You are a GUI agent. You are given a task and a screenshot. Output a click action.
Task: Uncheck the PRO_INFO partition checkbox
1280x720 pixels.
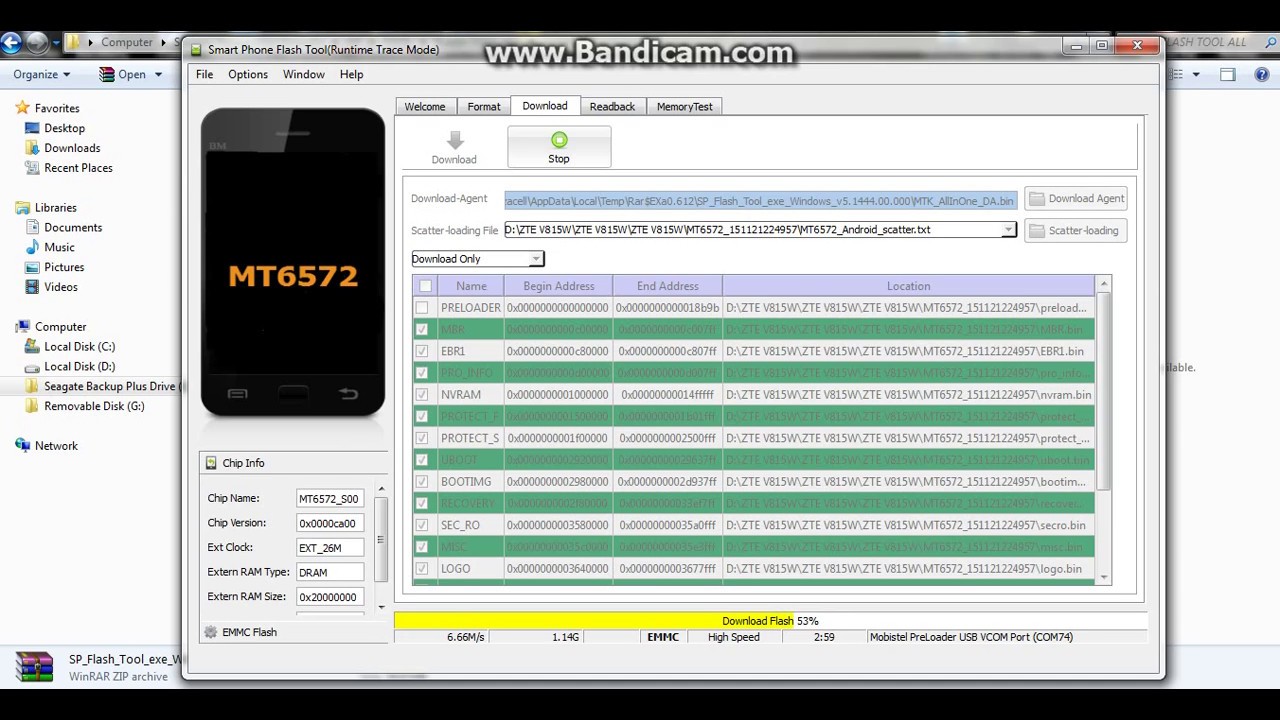[x=422, y=373]
